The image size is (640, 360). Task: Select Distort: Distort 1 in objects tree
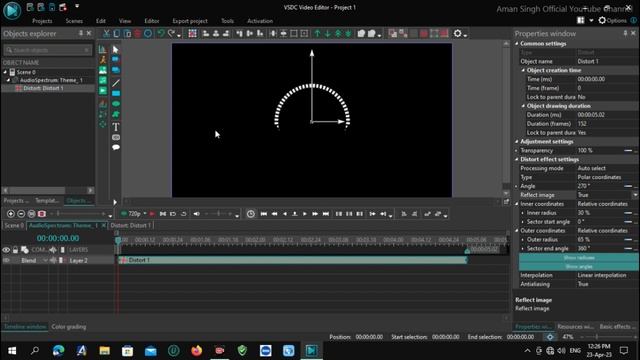tap(43, 88)
